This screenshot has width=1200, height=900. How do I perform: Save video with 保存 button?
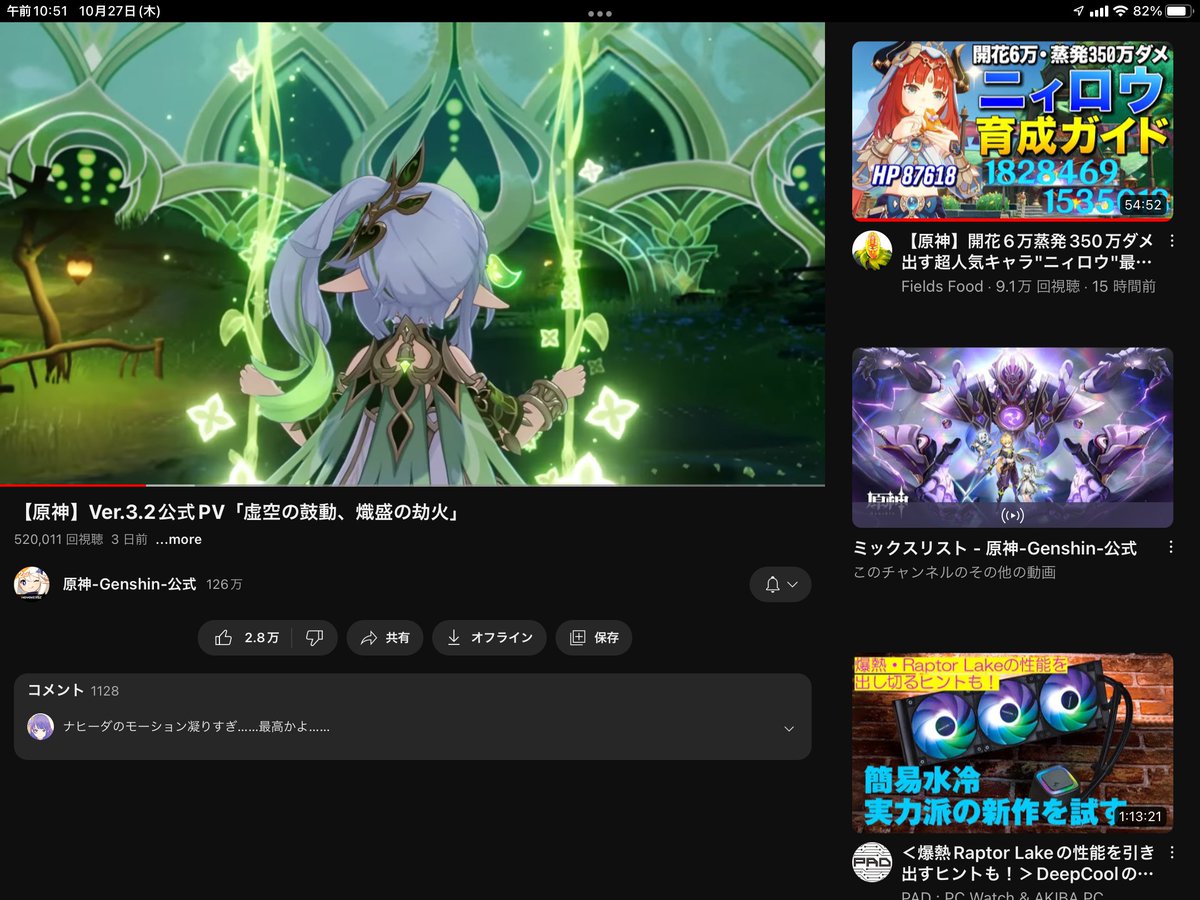(x=594, y=638)
